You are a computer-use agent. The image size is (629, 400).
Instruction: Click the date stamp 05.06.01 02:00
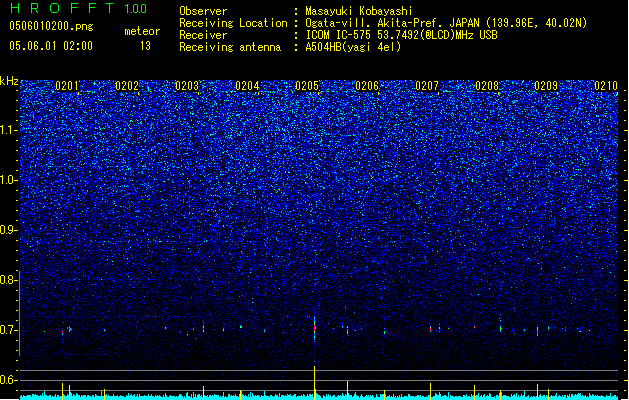tap(51, 46)
